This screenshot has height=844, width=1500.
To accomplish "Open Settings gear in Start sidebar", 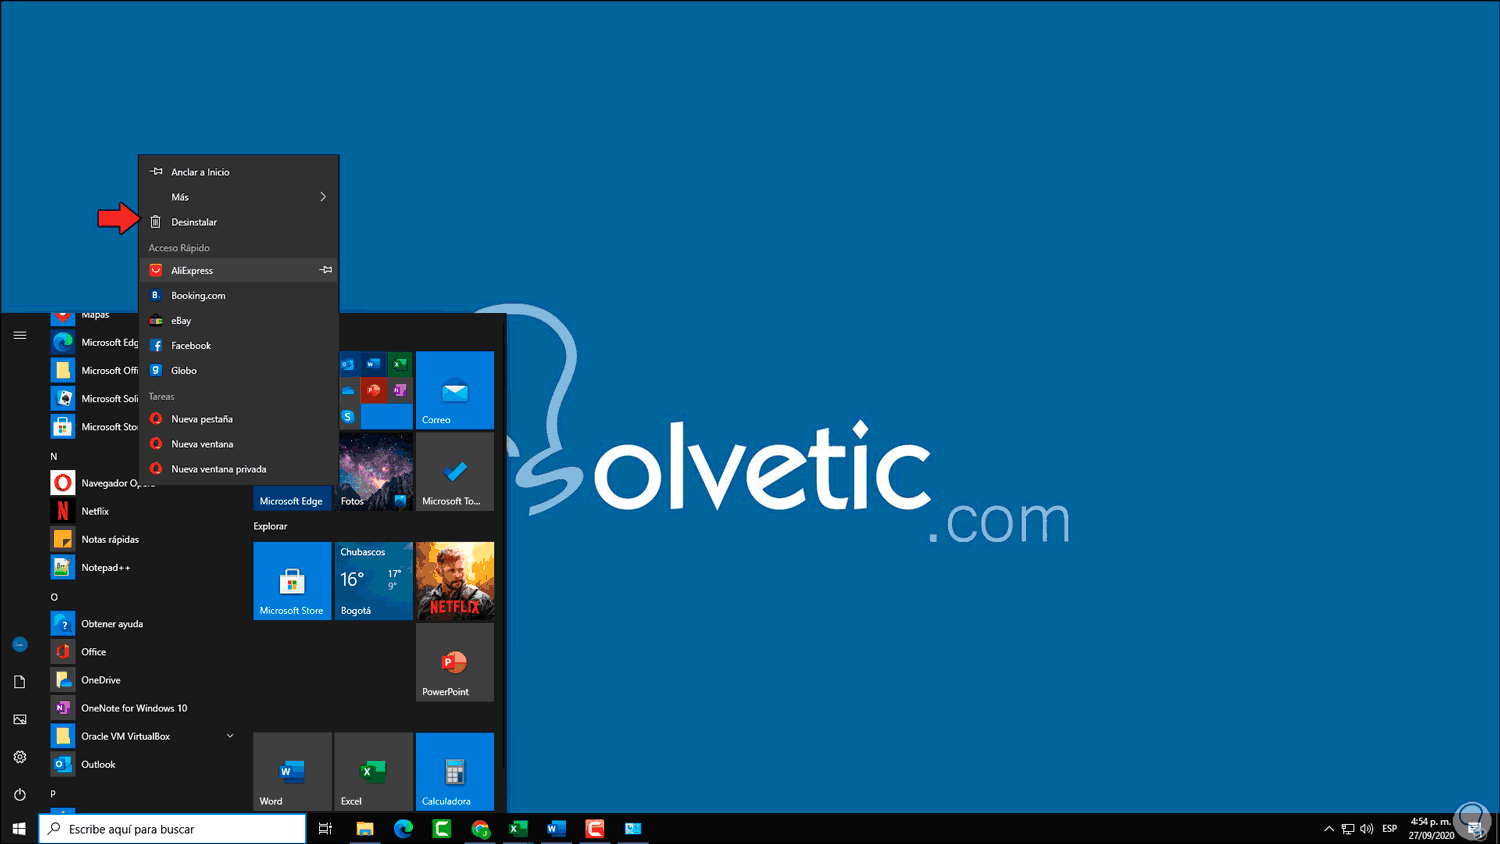I will [x=20, y=757].
